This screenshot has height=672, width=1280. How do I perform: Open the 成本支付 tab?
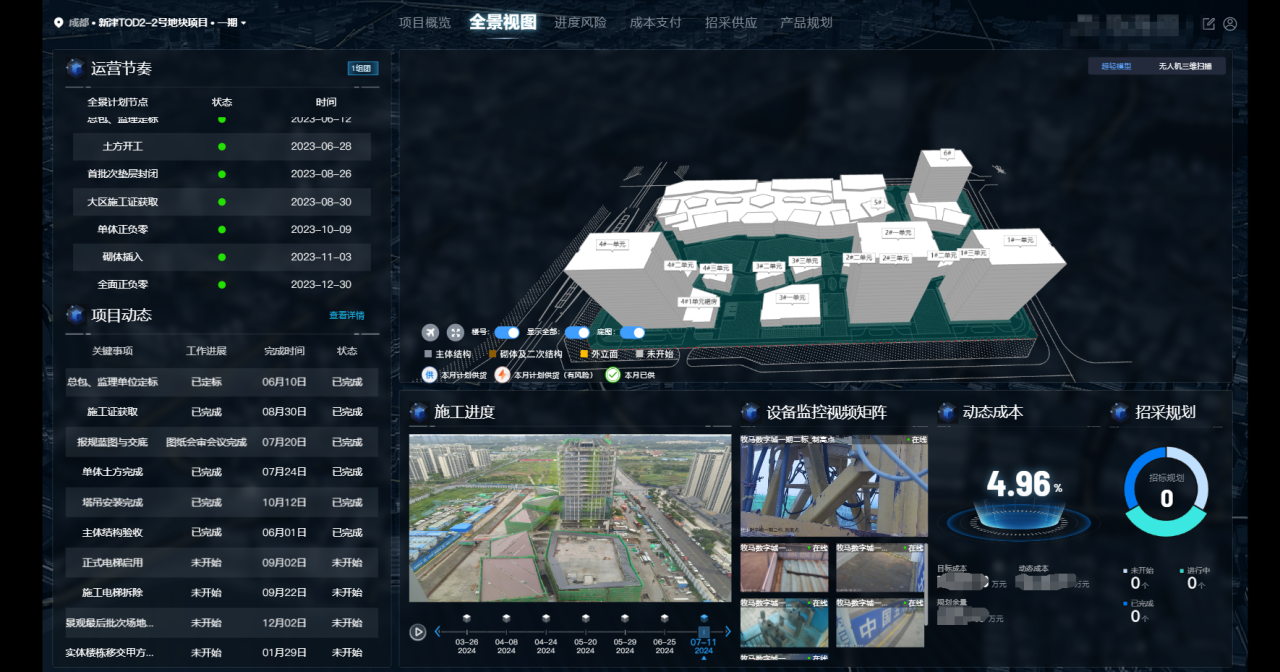click(655, 22)
